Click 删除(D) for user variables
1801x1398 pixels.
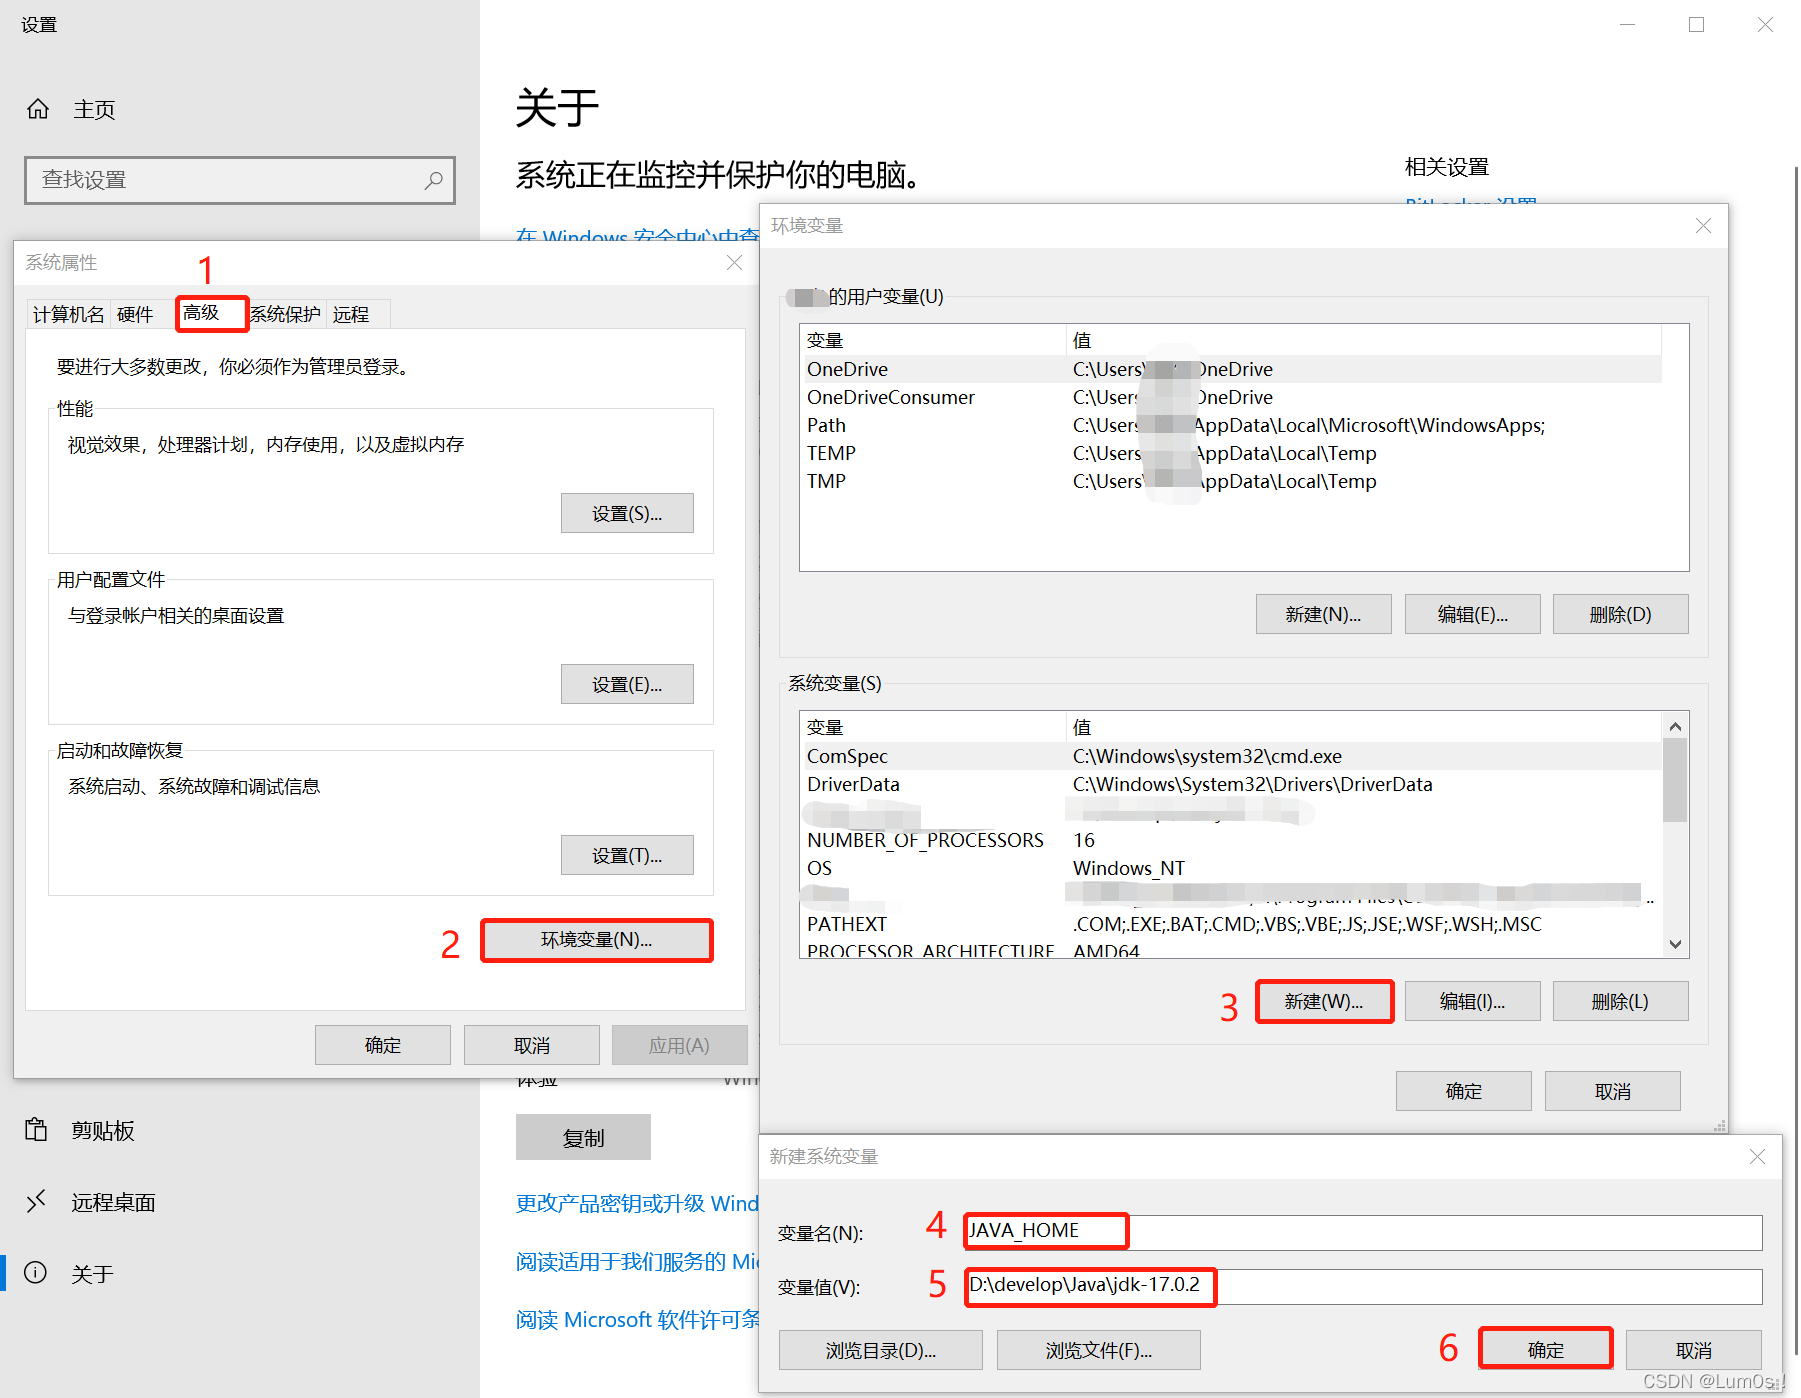(1621, 614)
